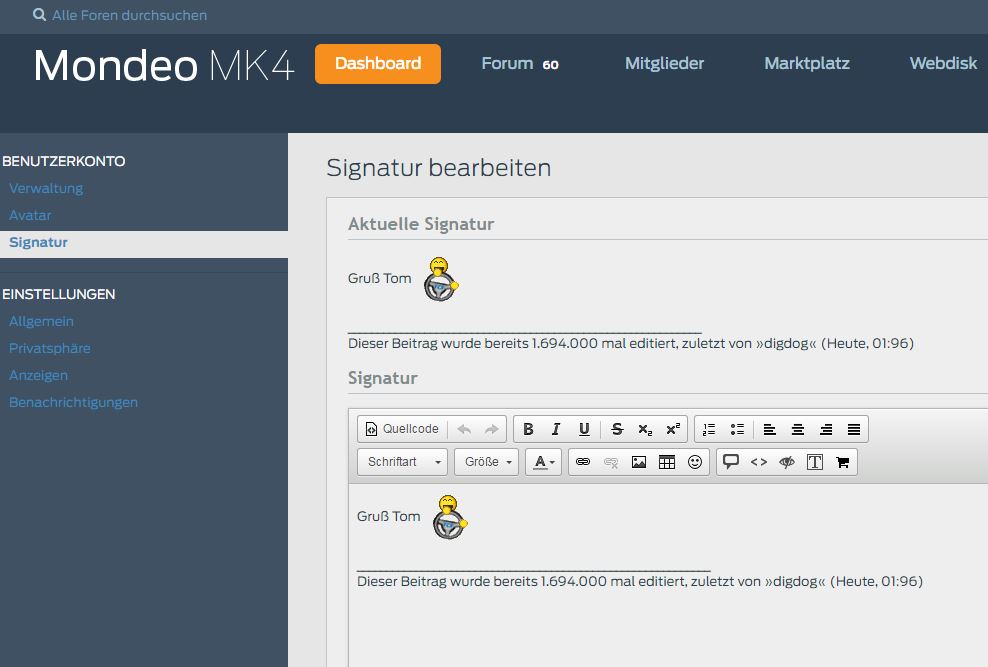Viewport: 988px width, 667px height.
Task: Apply strikethrough formatting
Action: pos(617,429)
